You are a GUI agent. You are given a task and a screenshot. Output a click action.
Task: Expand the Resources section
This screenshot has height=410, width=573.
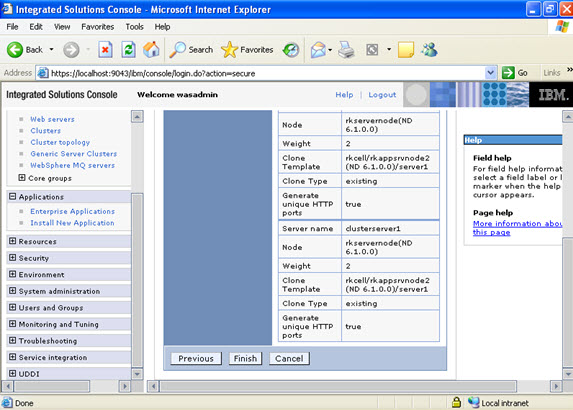(x=12, y=241)
